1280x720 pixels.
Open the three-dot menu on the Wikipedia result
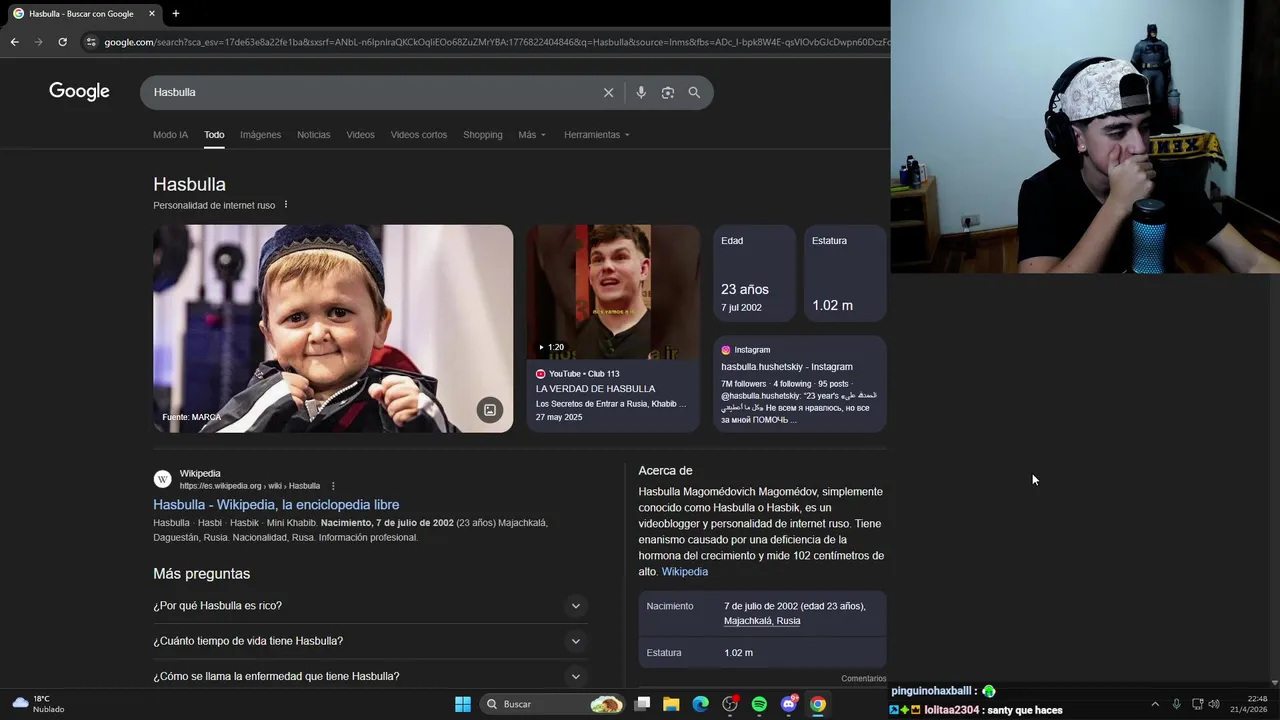(333, 486)
